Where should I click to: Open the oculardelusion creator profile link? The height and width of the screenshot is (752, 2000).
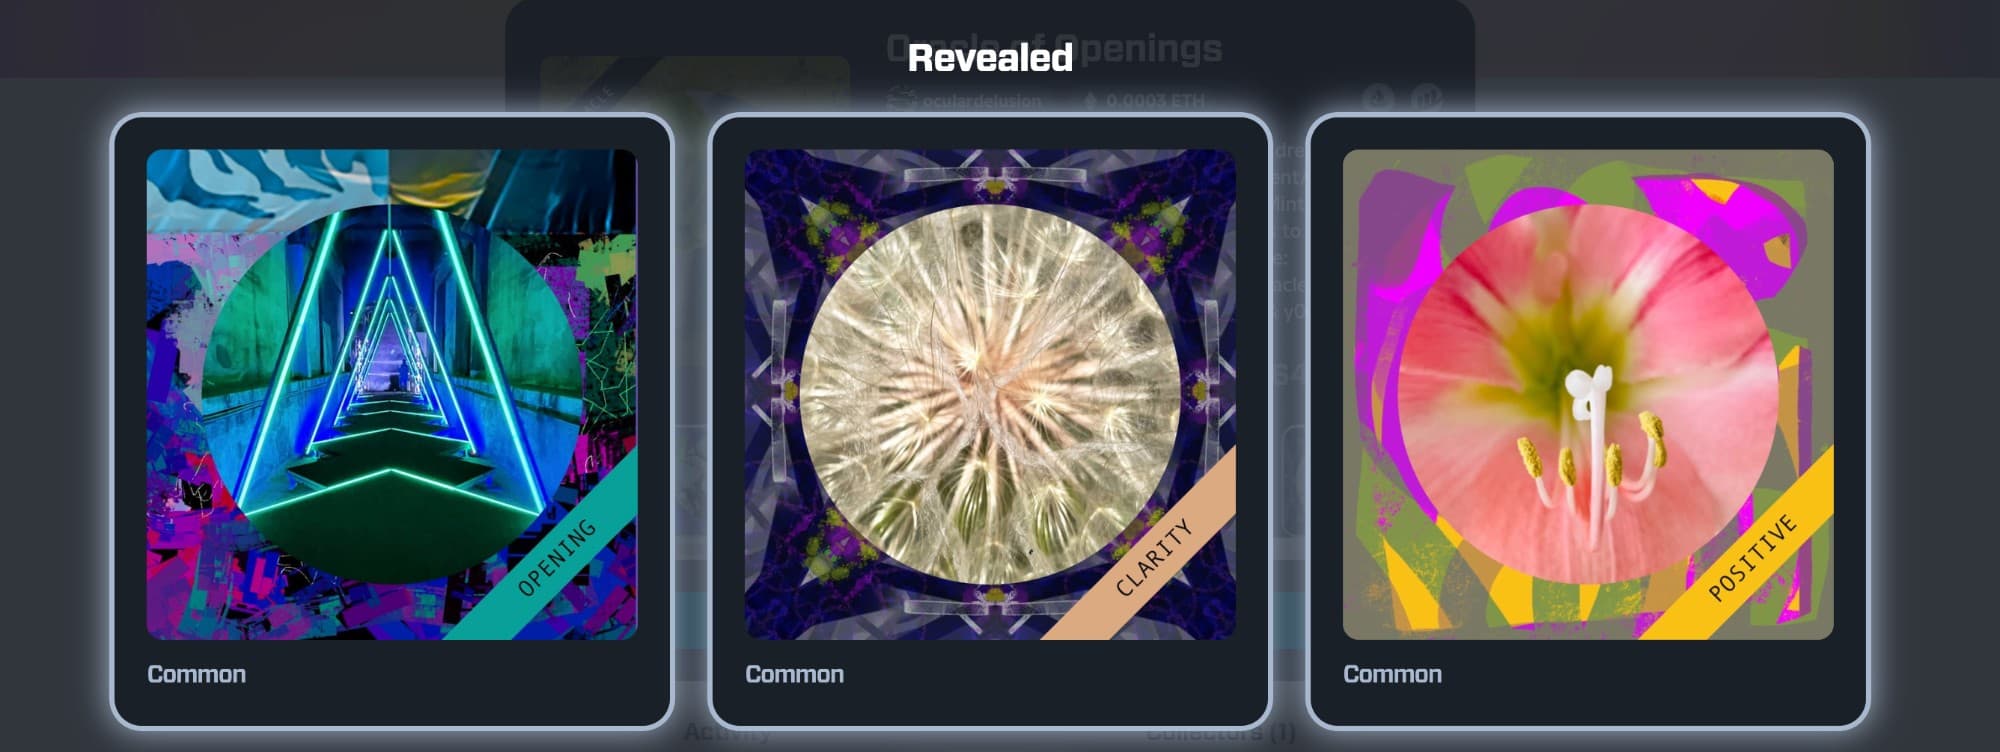[981, 100]
